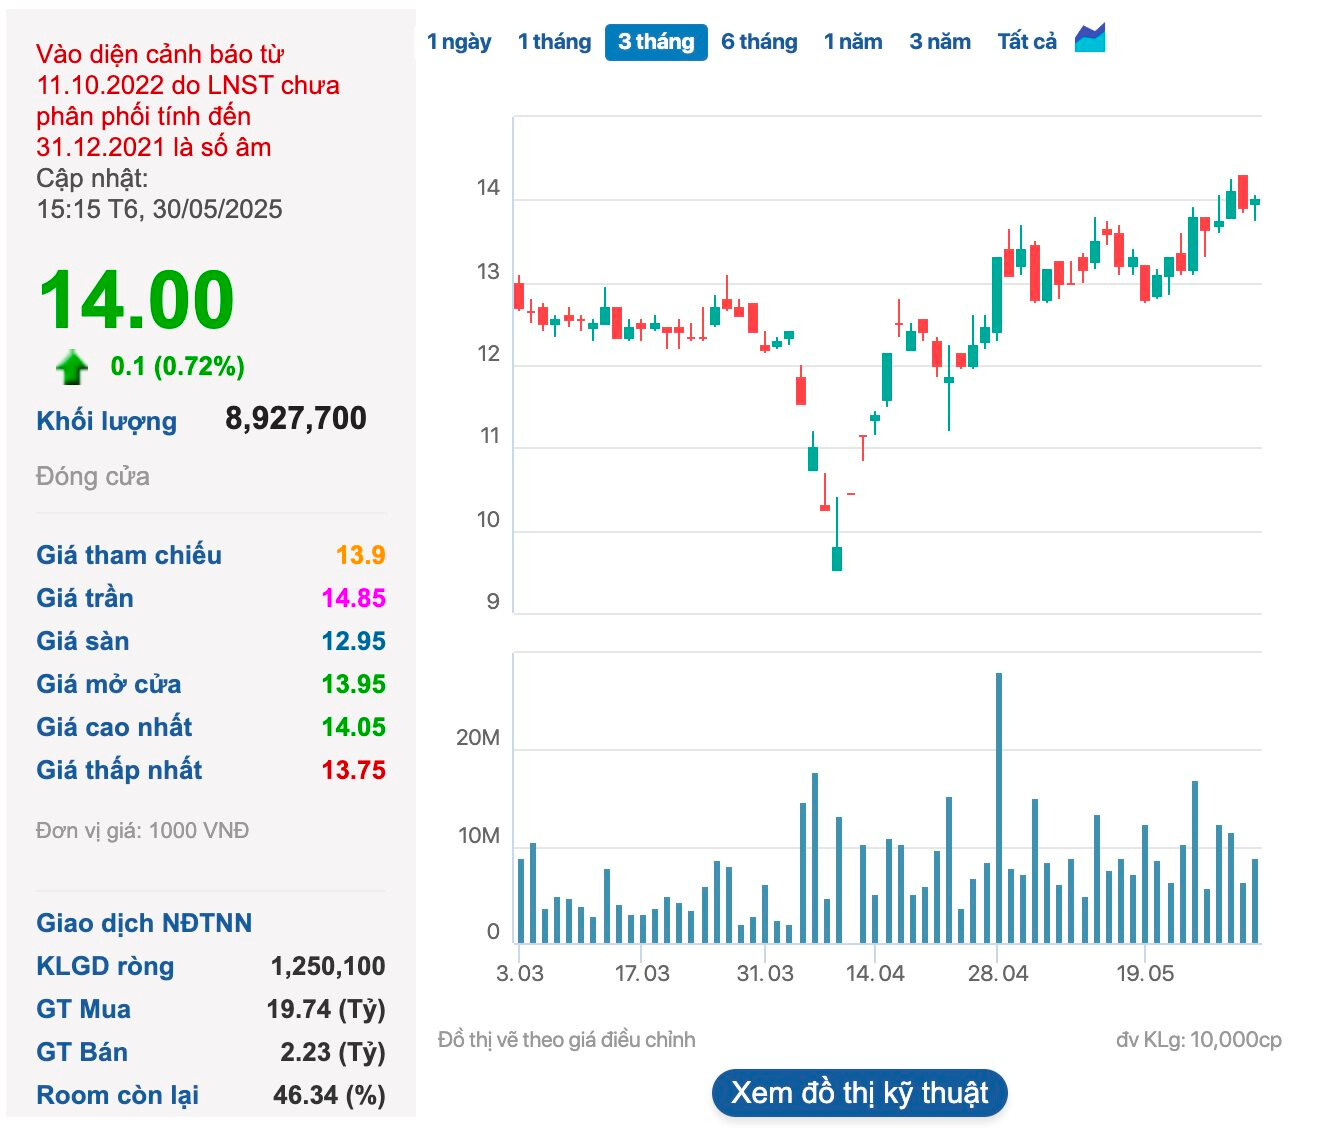The width and height of the screenshot is (1340, 1132).
Task: Click the large 14.00 current price
Action: point(136,300)
